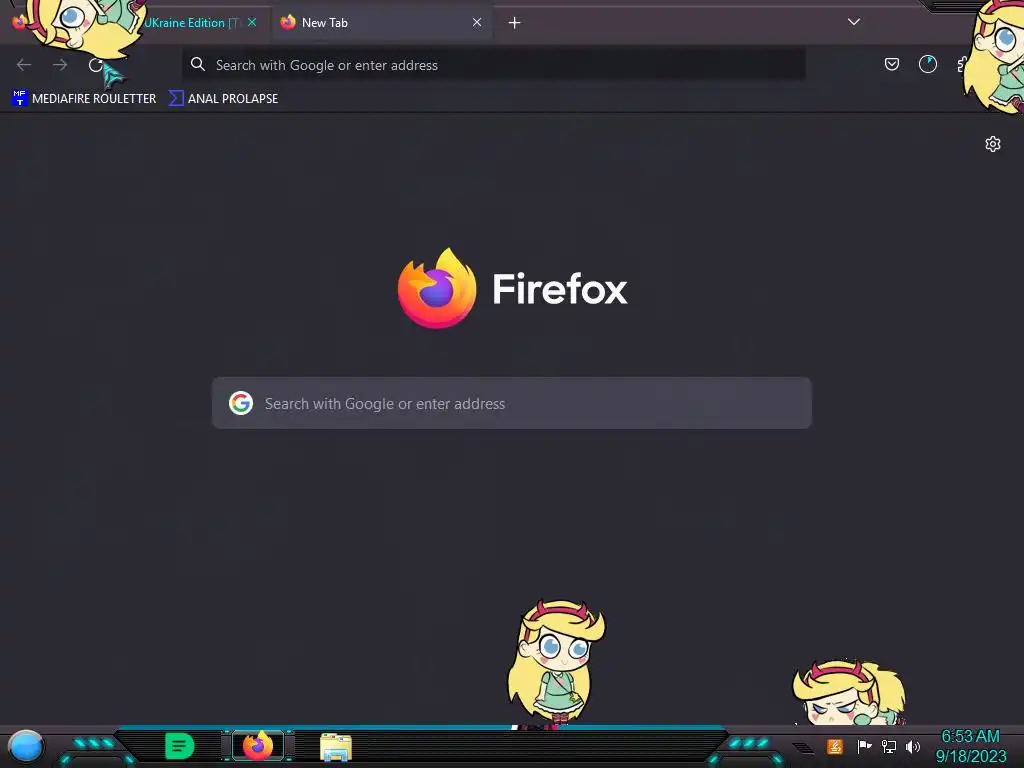Open the clock showing 6:53 AM
Image resolution: width=1024 pixels, height=768 pixels.
[x=970, y=746]
